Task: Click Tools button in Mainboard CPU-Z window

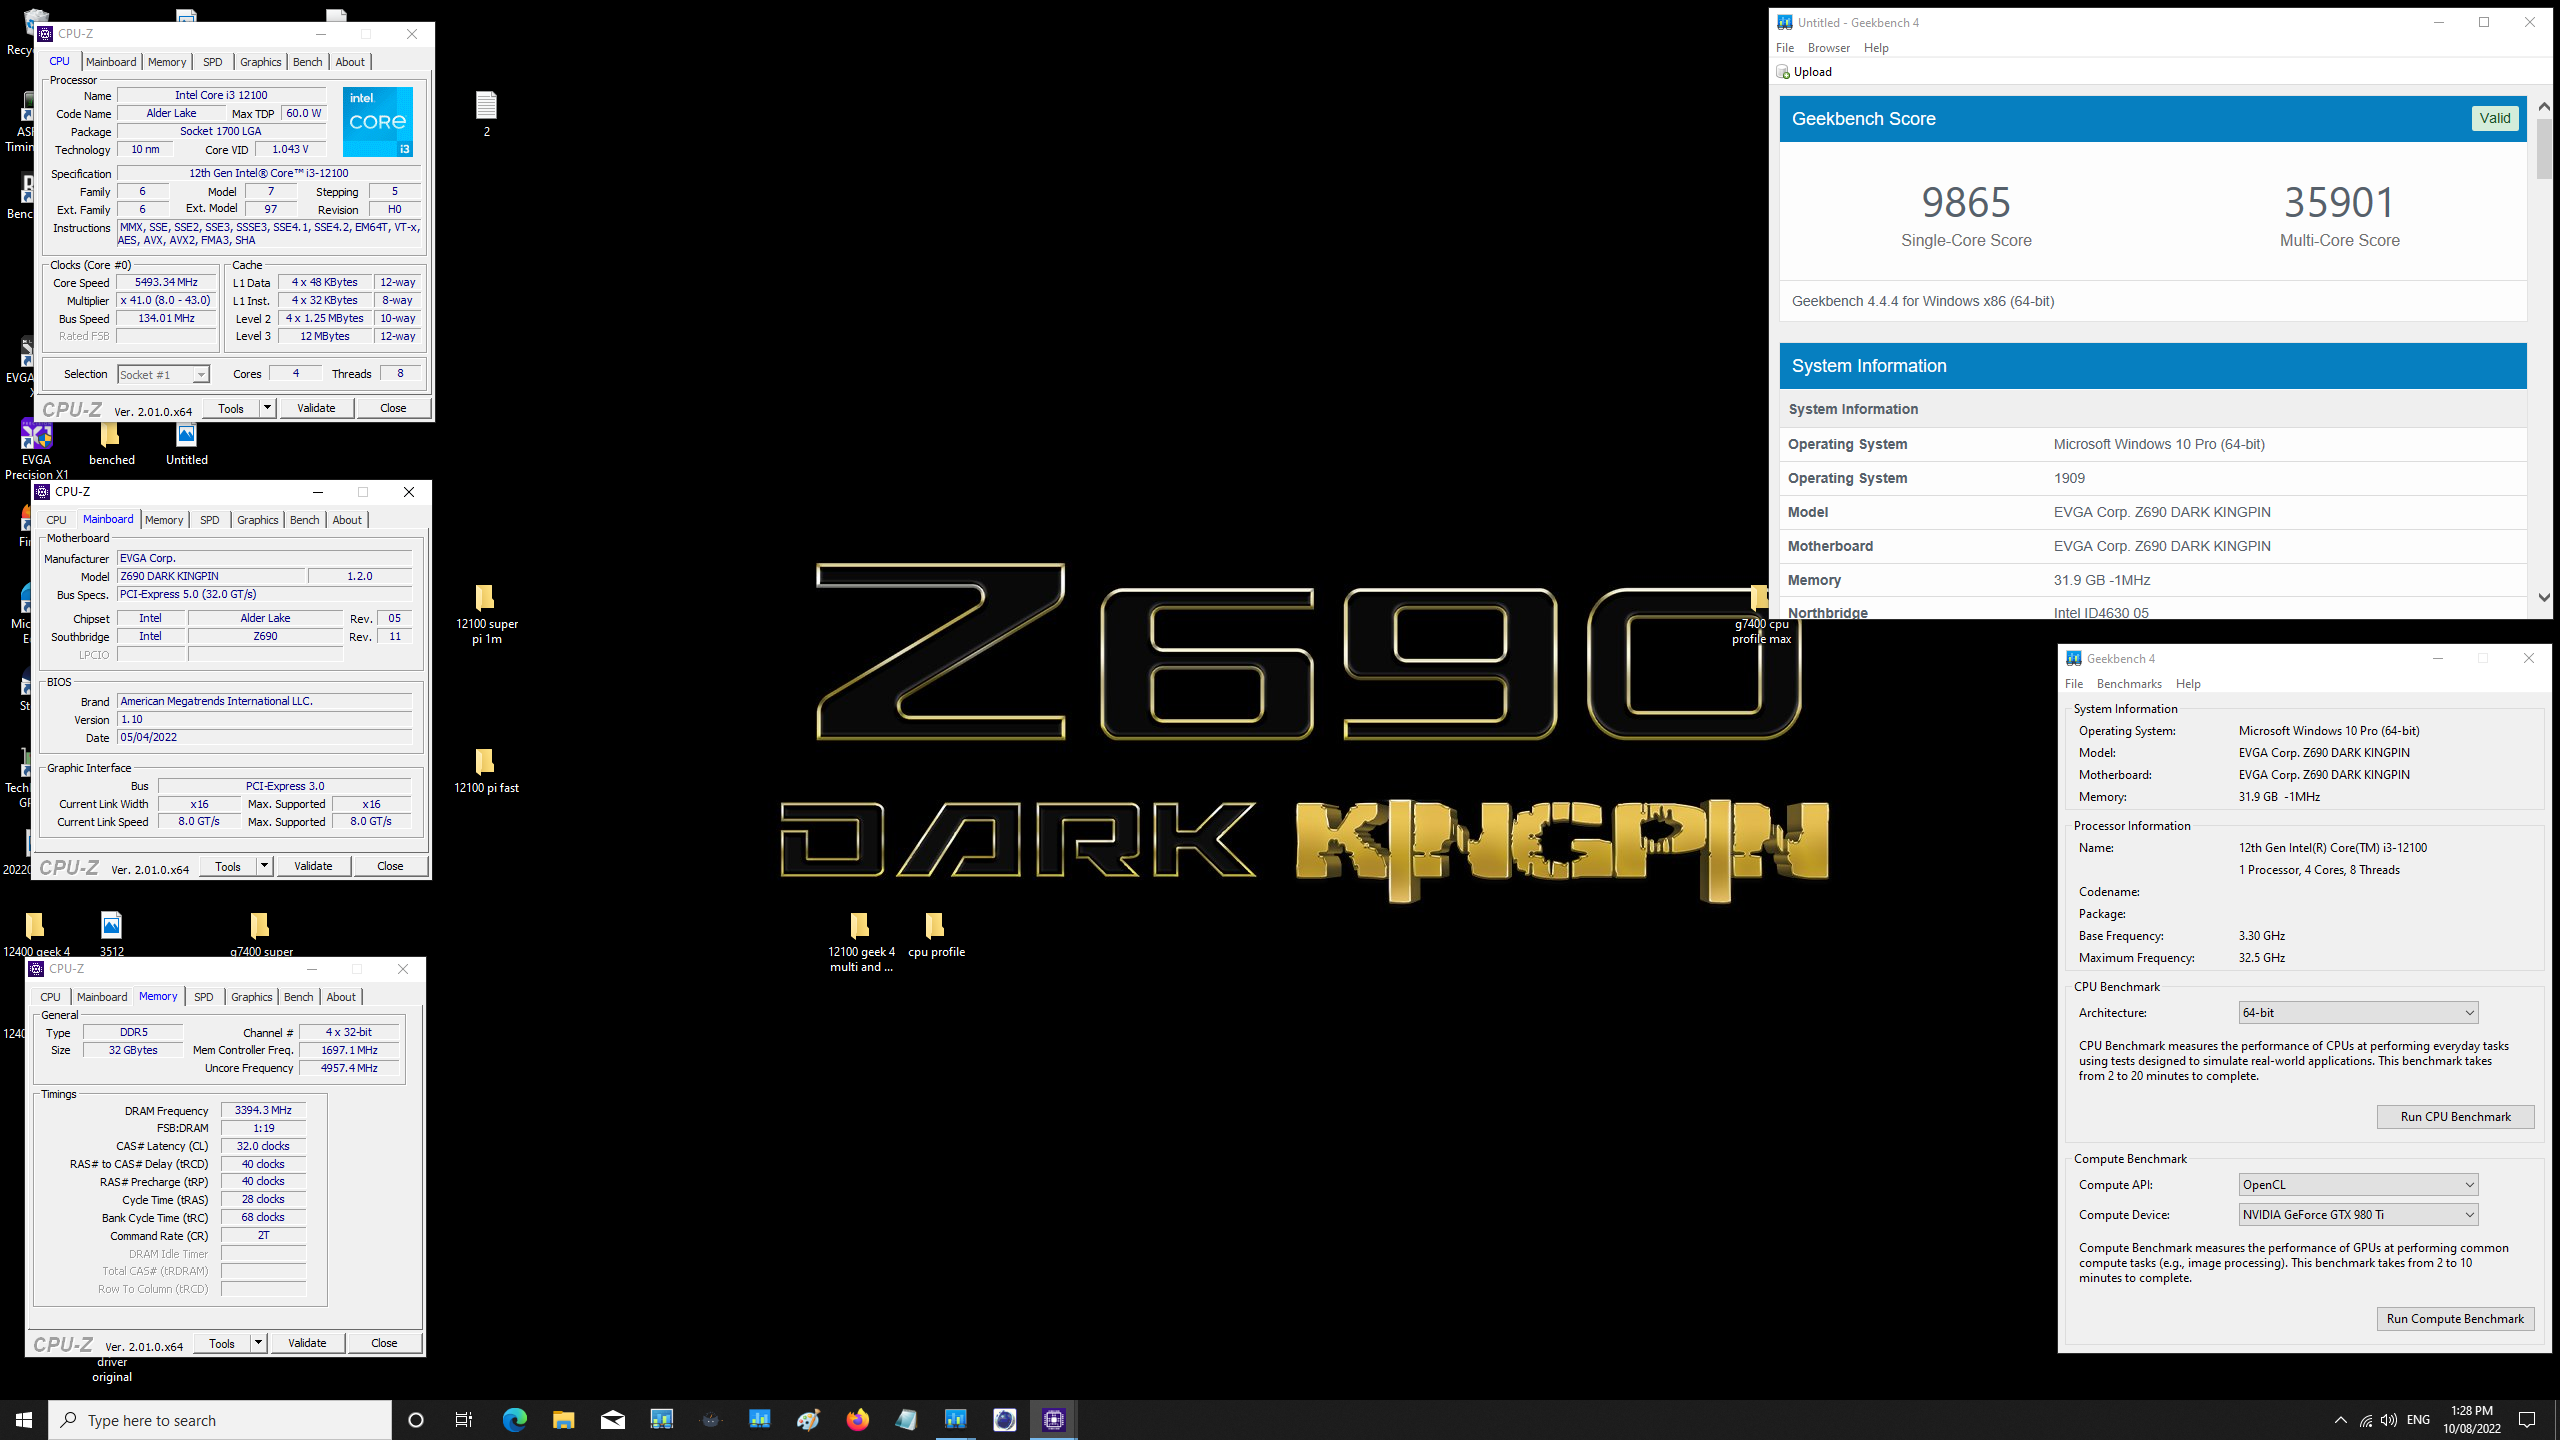Action: (x=228, y=866)
